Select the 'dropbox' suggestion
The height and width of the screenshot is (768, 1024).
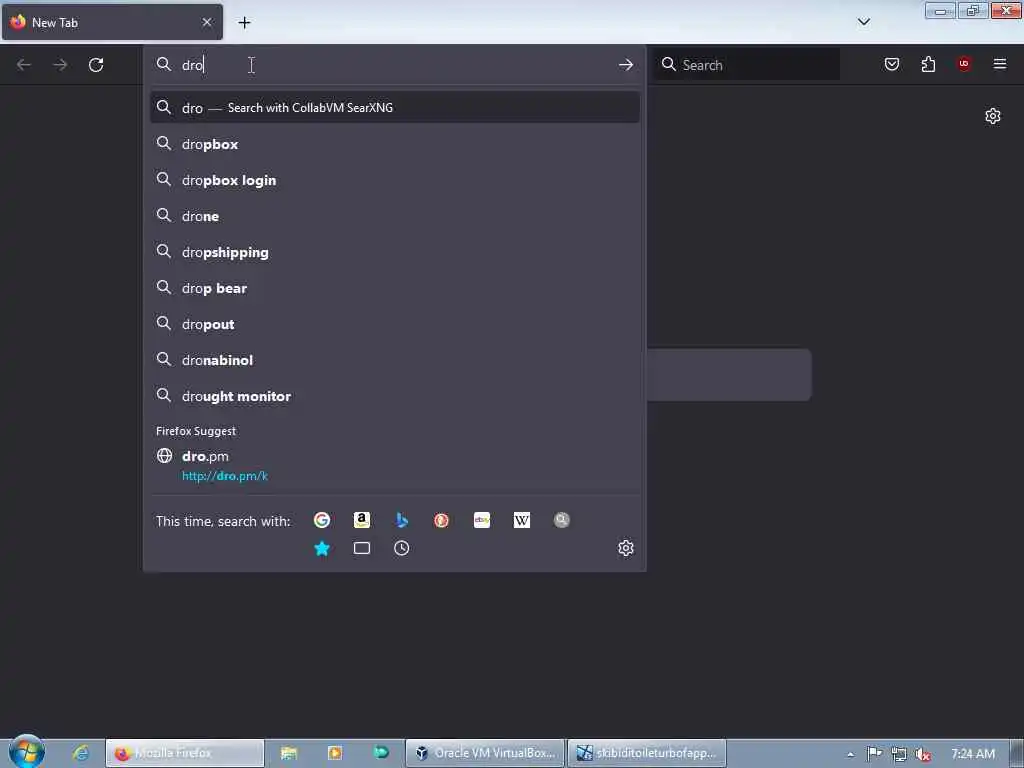coord(394,144)
